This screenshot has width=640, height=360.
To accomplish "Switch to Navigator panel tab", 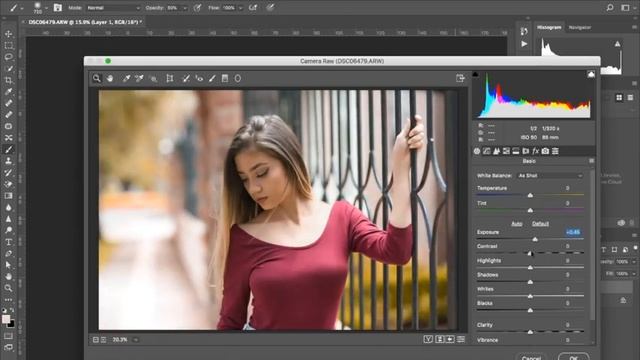I will [580, 27].
